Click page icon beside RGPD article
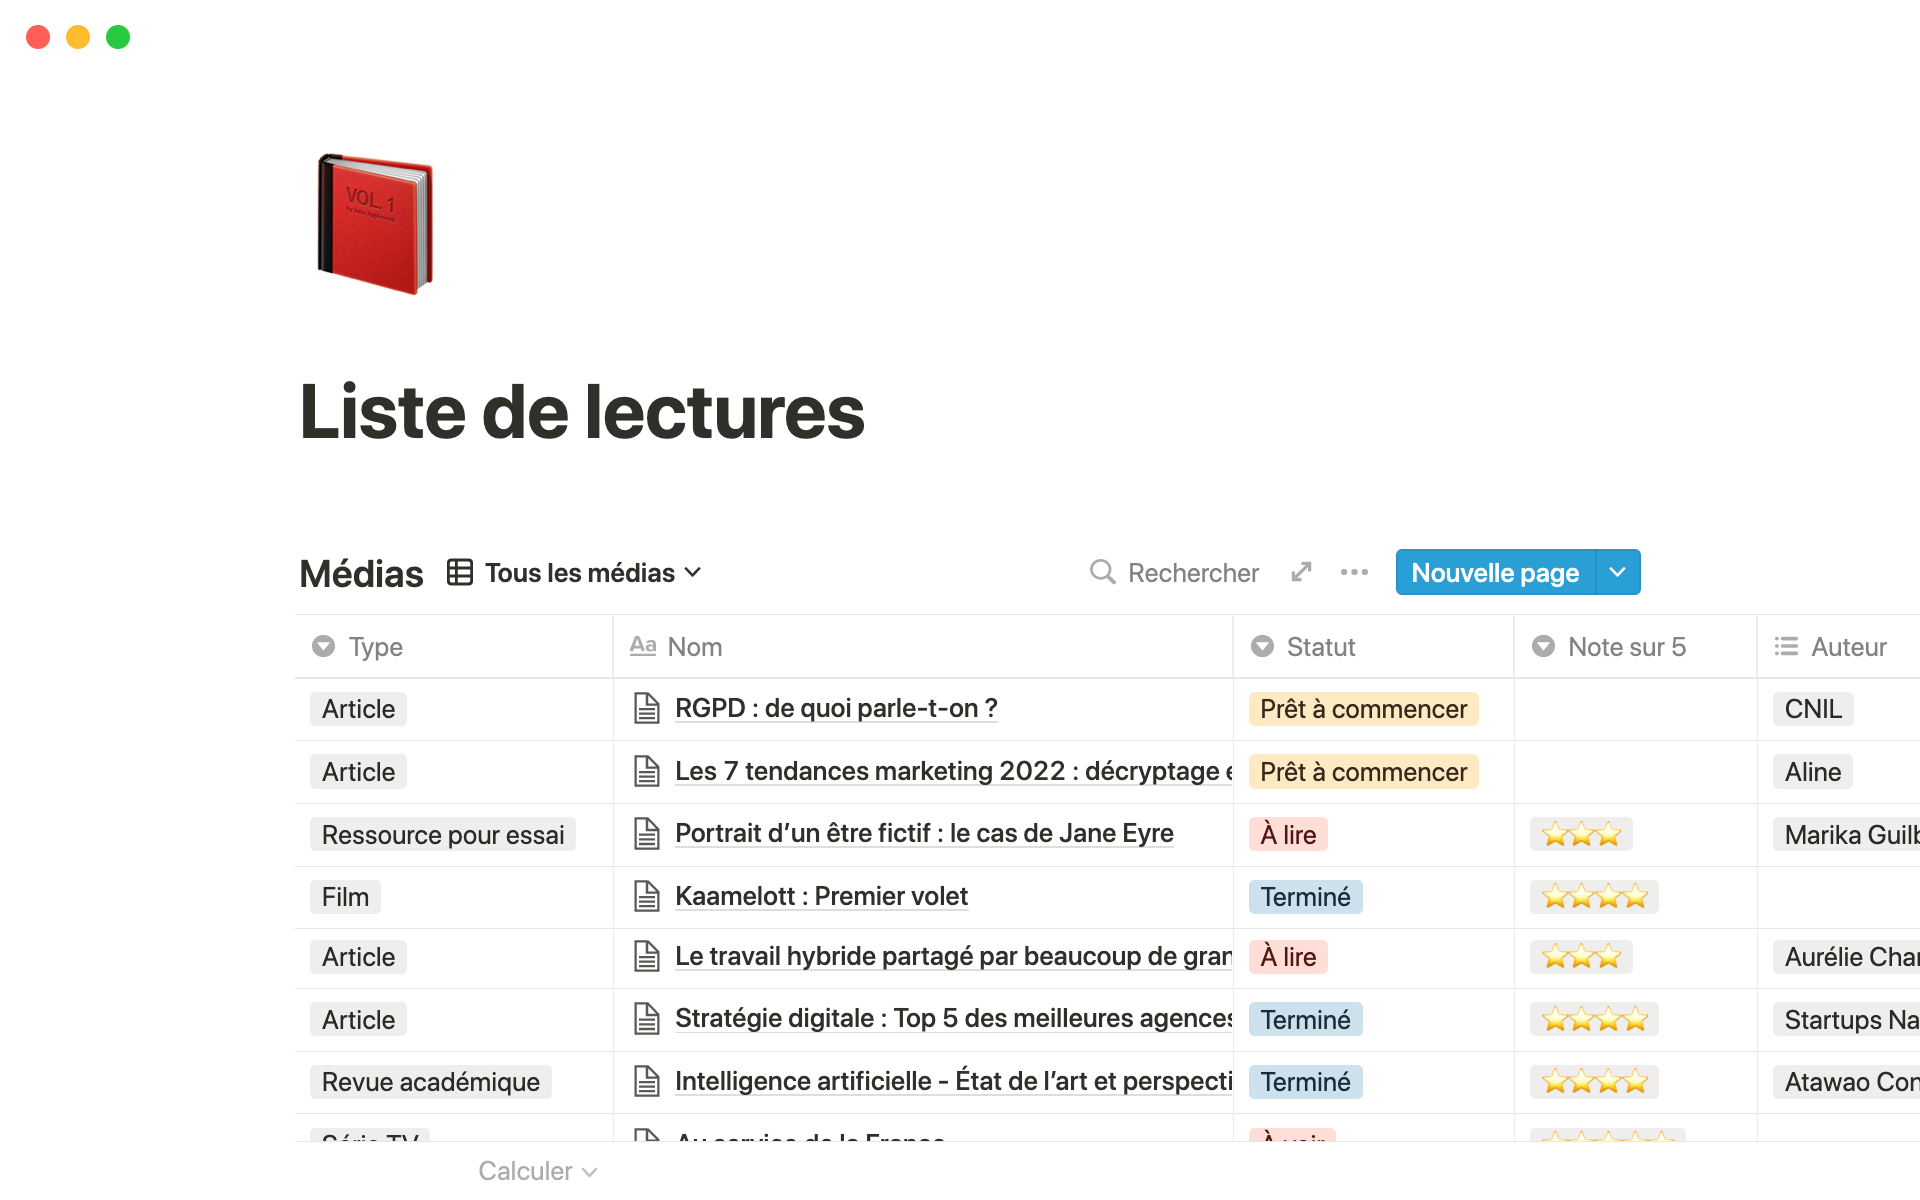This screenshot has width=1920, height=1200. point(647,709)
